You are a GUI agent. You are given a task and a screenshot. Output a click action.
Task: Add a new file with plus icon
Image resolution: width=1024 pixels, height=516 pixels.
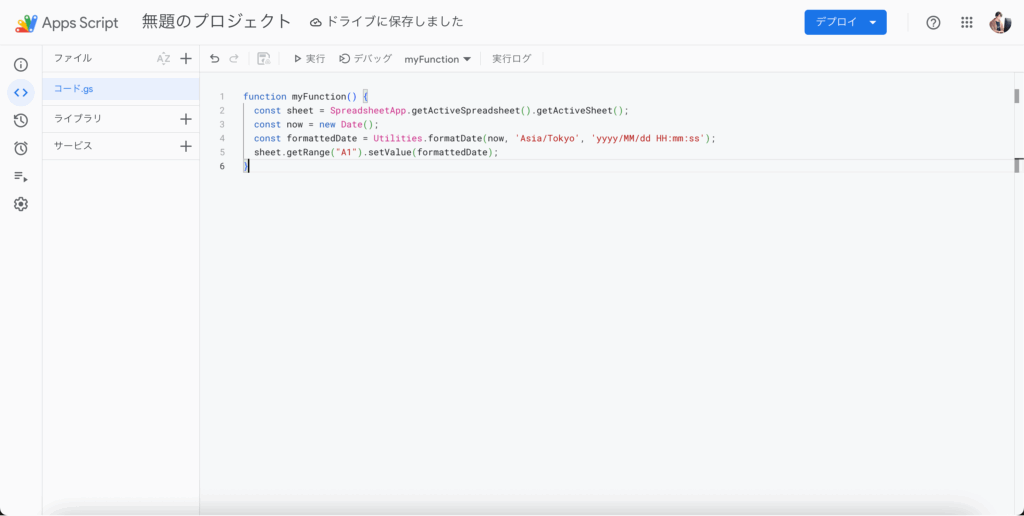(185, 59)
